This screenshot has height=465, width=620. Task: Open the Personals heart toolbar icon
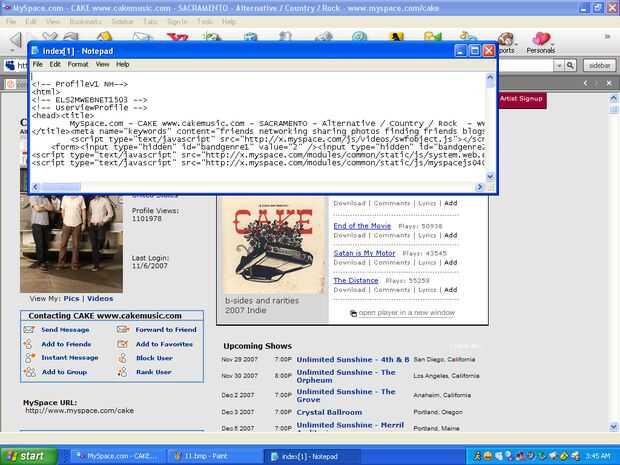point(541,39)
